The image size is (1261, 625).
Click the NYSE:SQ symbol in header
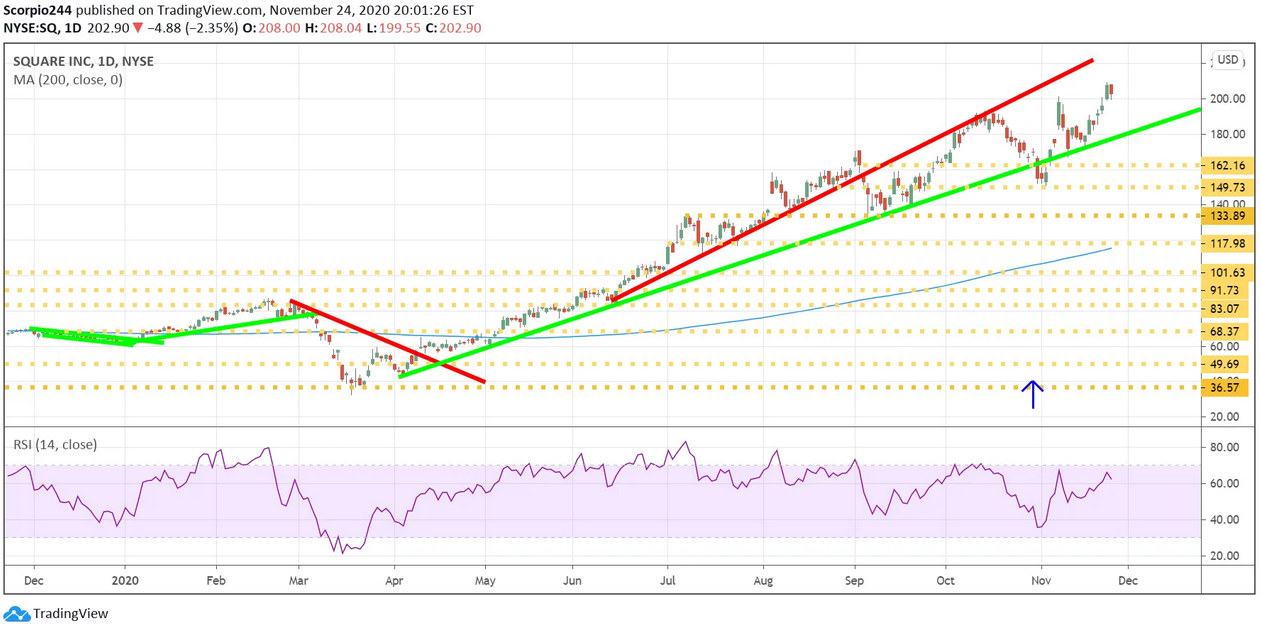tap(31, 28)
